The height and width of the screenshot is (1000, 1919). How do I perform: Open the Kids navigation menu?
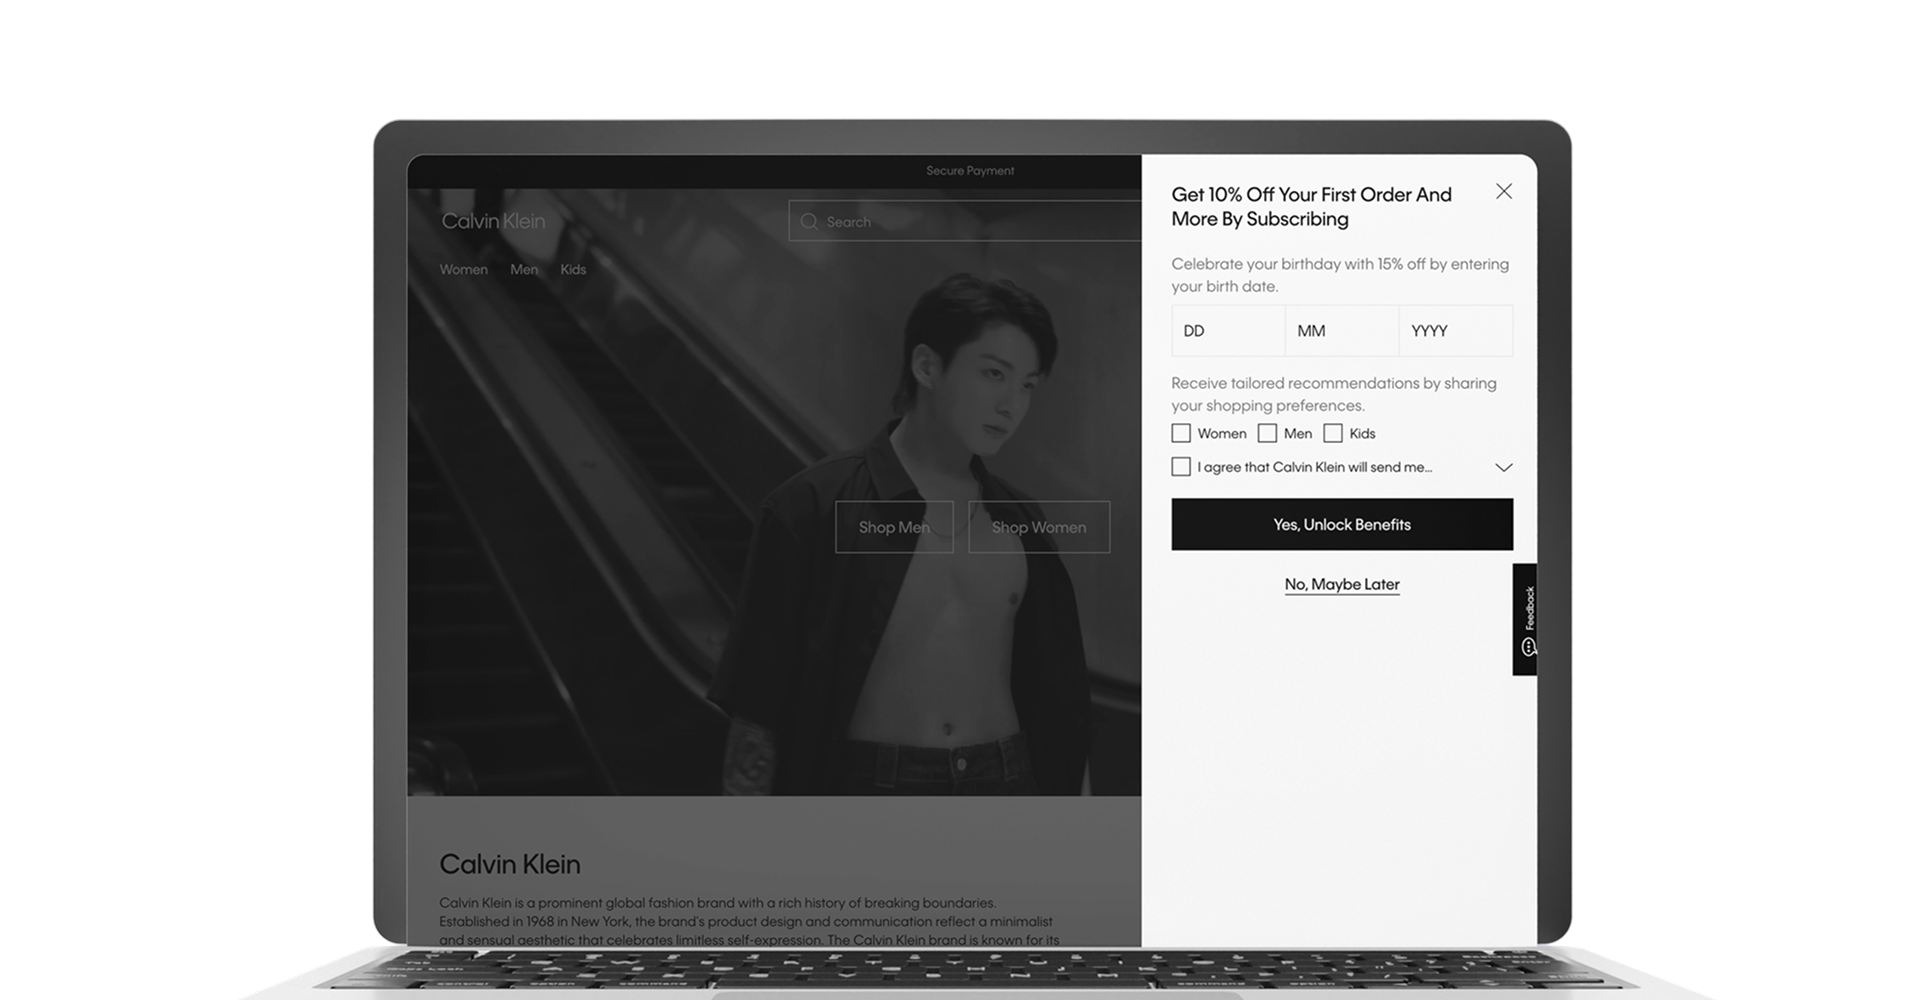click(573, 270)
